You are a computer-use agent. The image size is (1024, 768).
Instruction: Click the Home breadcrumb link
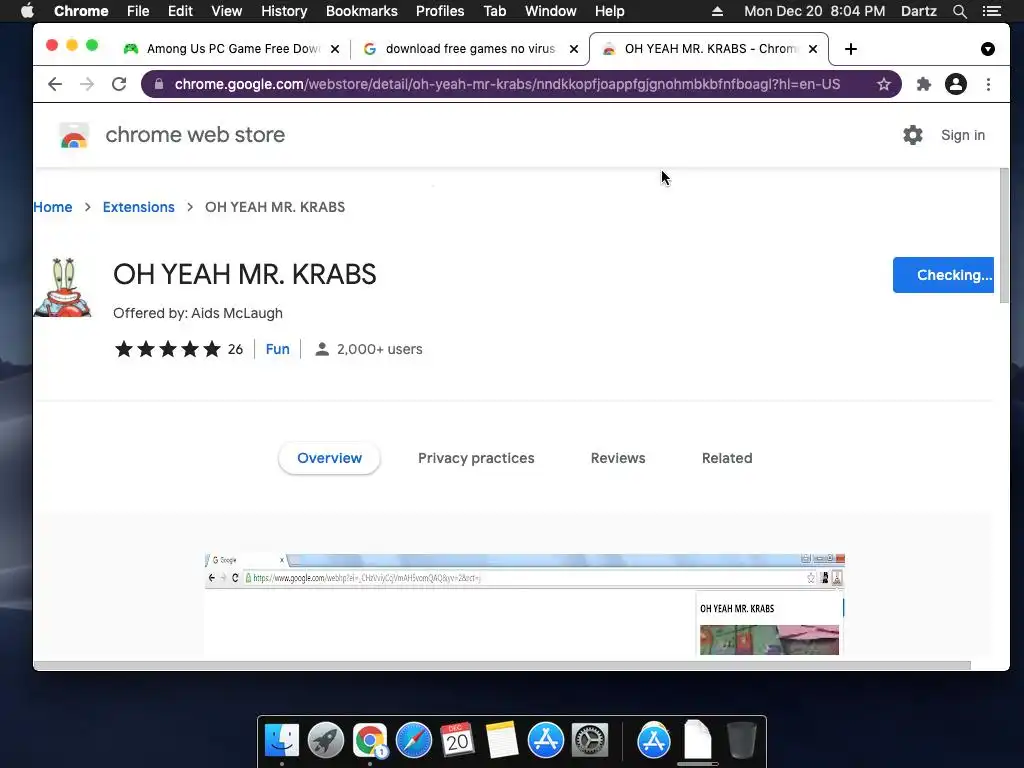click(53, 207)
